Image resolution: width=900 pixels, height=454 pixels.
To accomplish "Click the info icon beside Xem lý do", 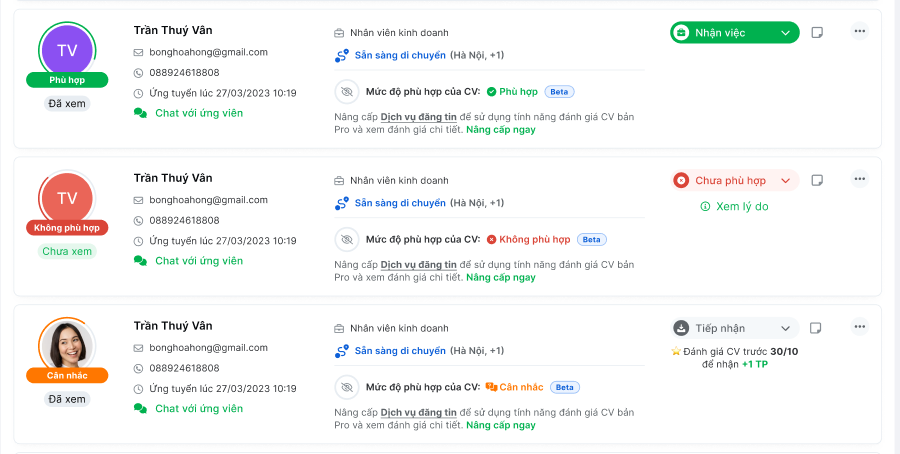I will point(705,207).
